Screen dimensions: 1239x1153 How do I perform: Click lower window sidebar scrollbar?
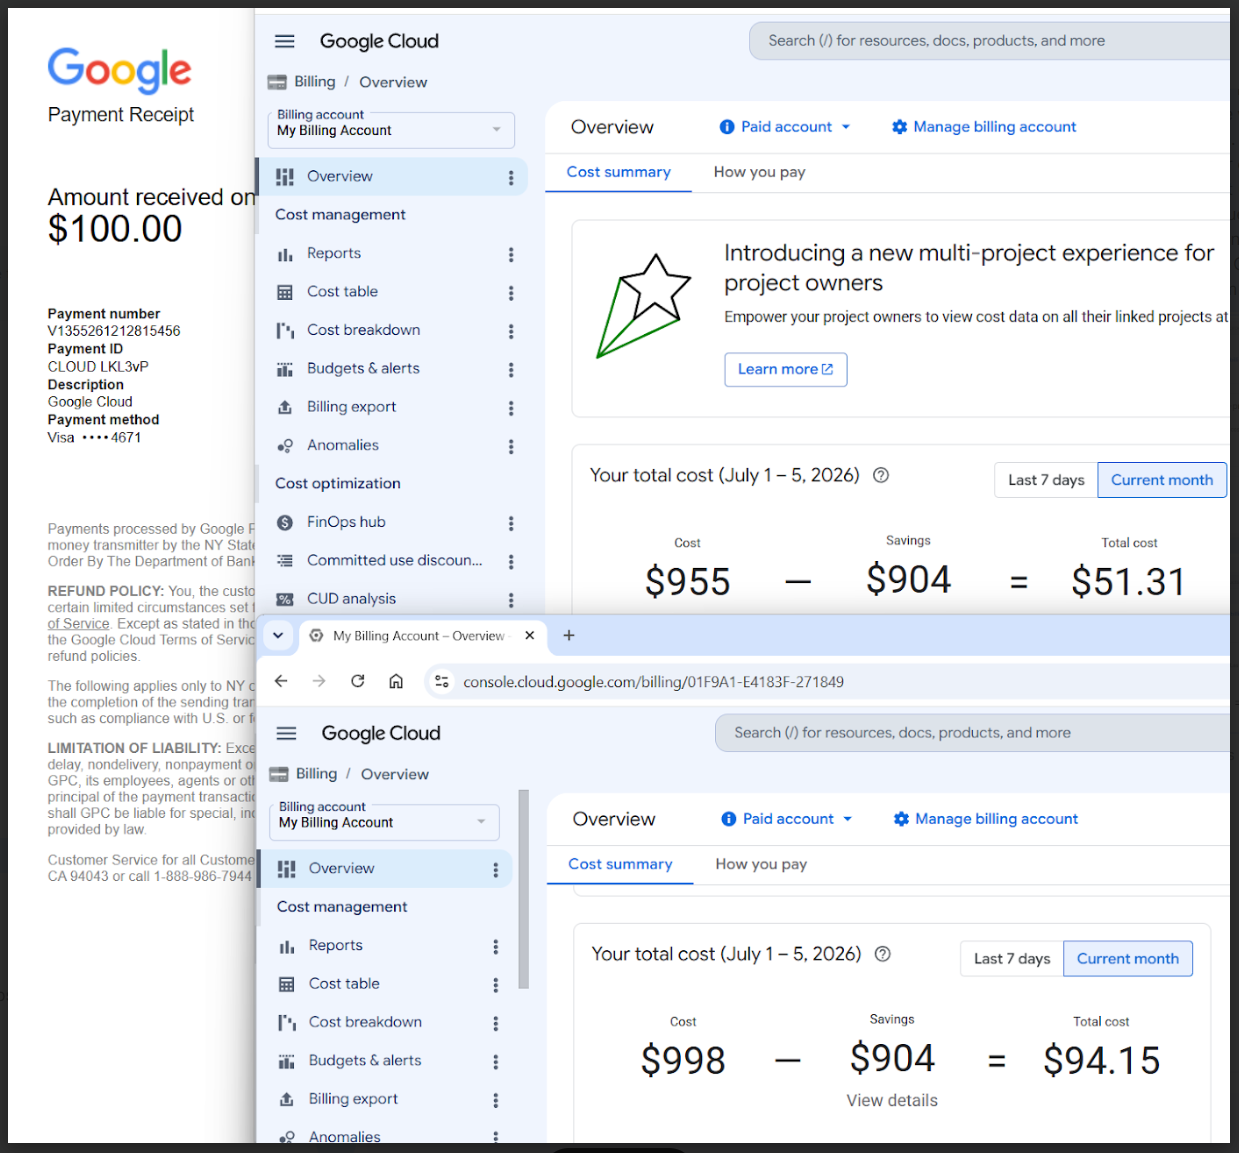pyautogui.click(x=523, y=890)
